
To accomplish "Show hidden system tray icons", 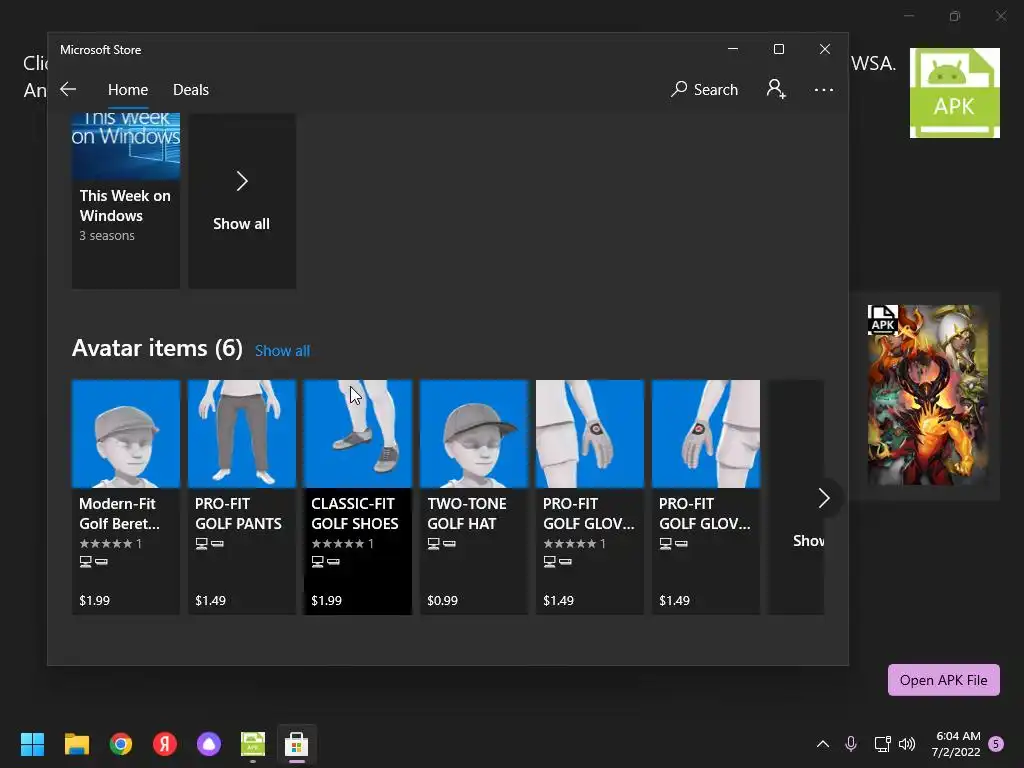I will click(x=823, y=744).
